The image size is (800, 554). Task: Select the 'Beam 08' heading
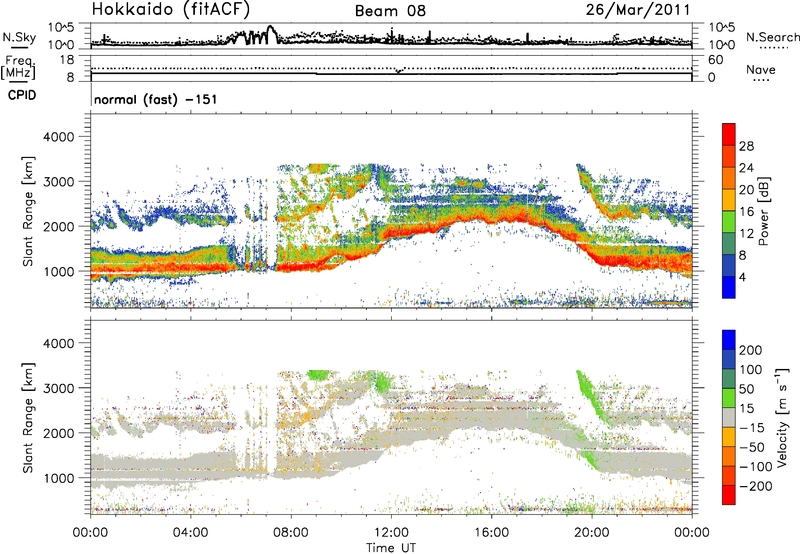(390, 11)
